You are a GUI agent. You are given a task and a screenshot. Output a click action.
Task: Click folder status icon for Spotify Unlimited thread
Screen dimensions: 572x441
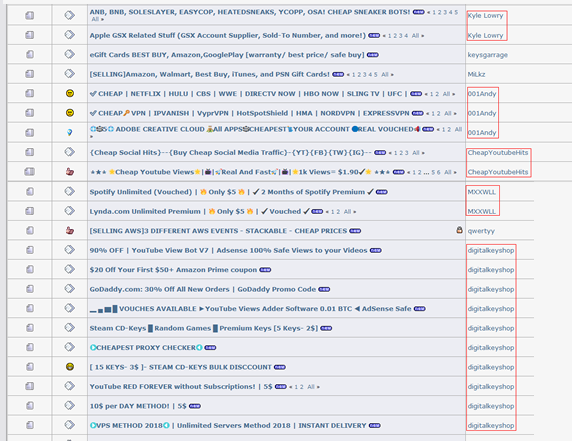(30, 192)
